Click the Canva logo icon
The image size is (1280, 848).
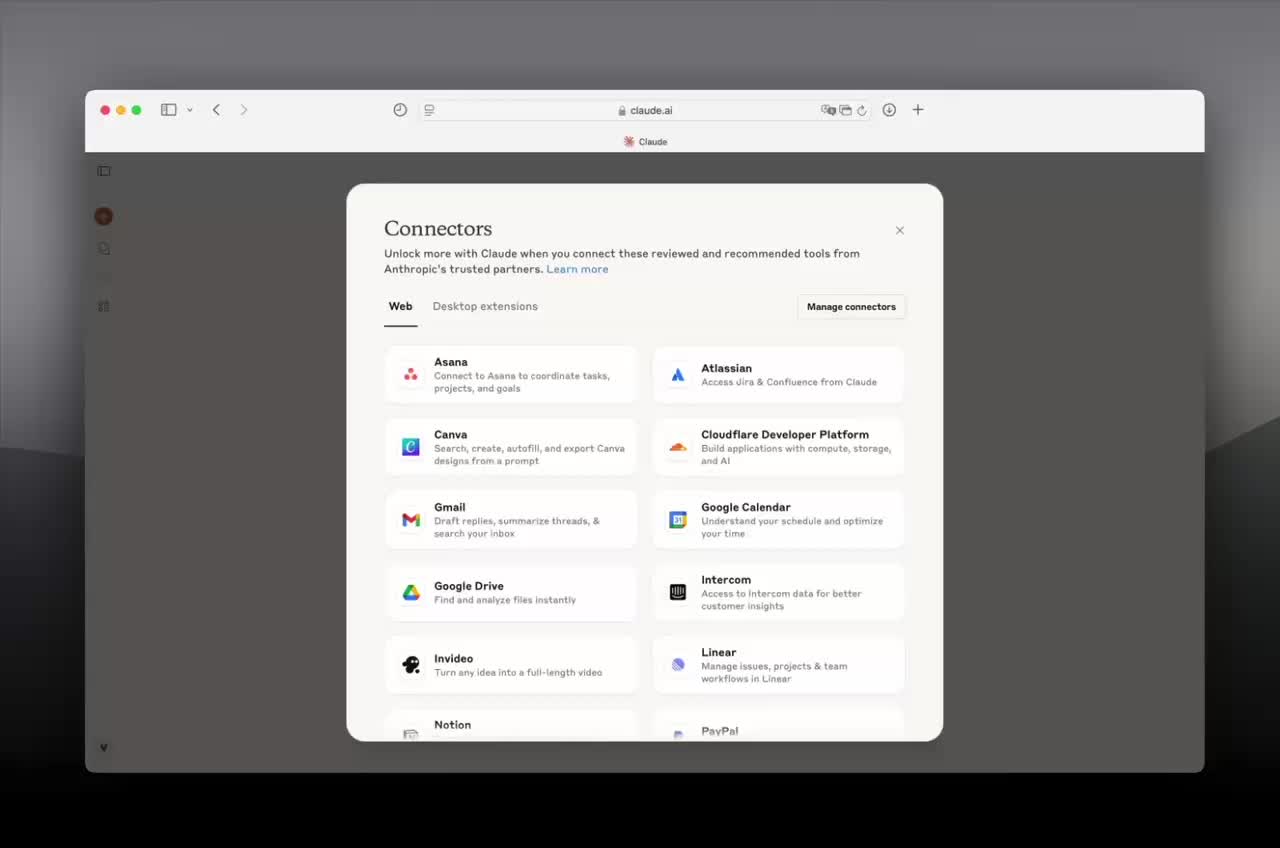[x=411, y=447]
